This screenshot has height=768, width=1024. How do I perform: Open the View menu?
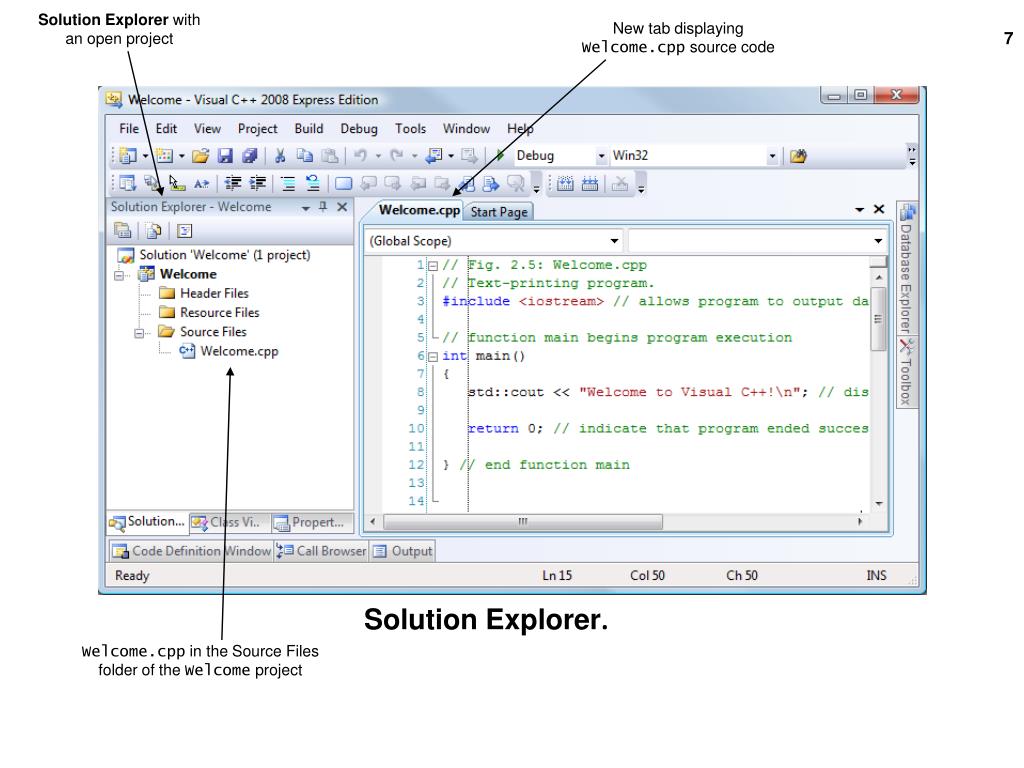click(207, 129)
